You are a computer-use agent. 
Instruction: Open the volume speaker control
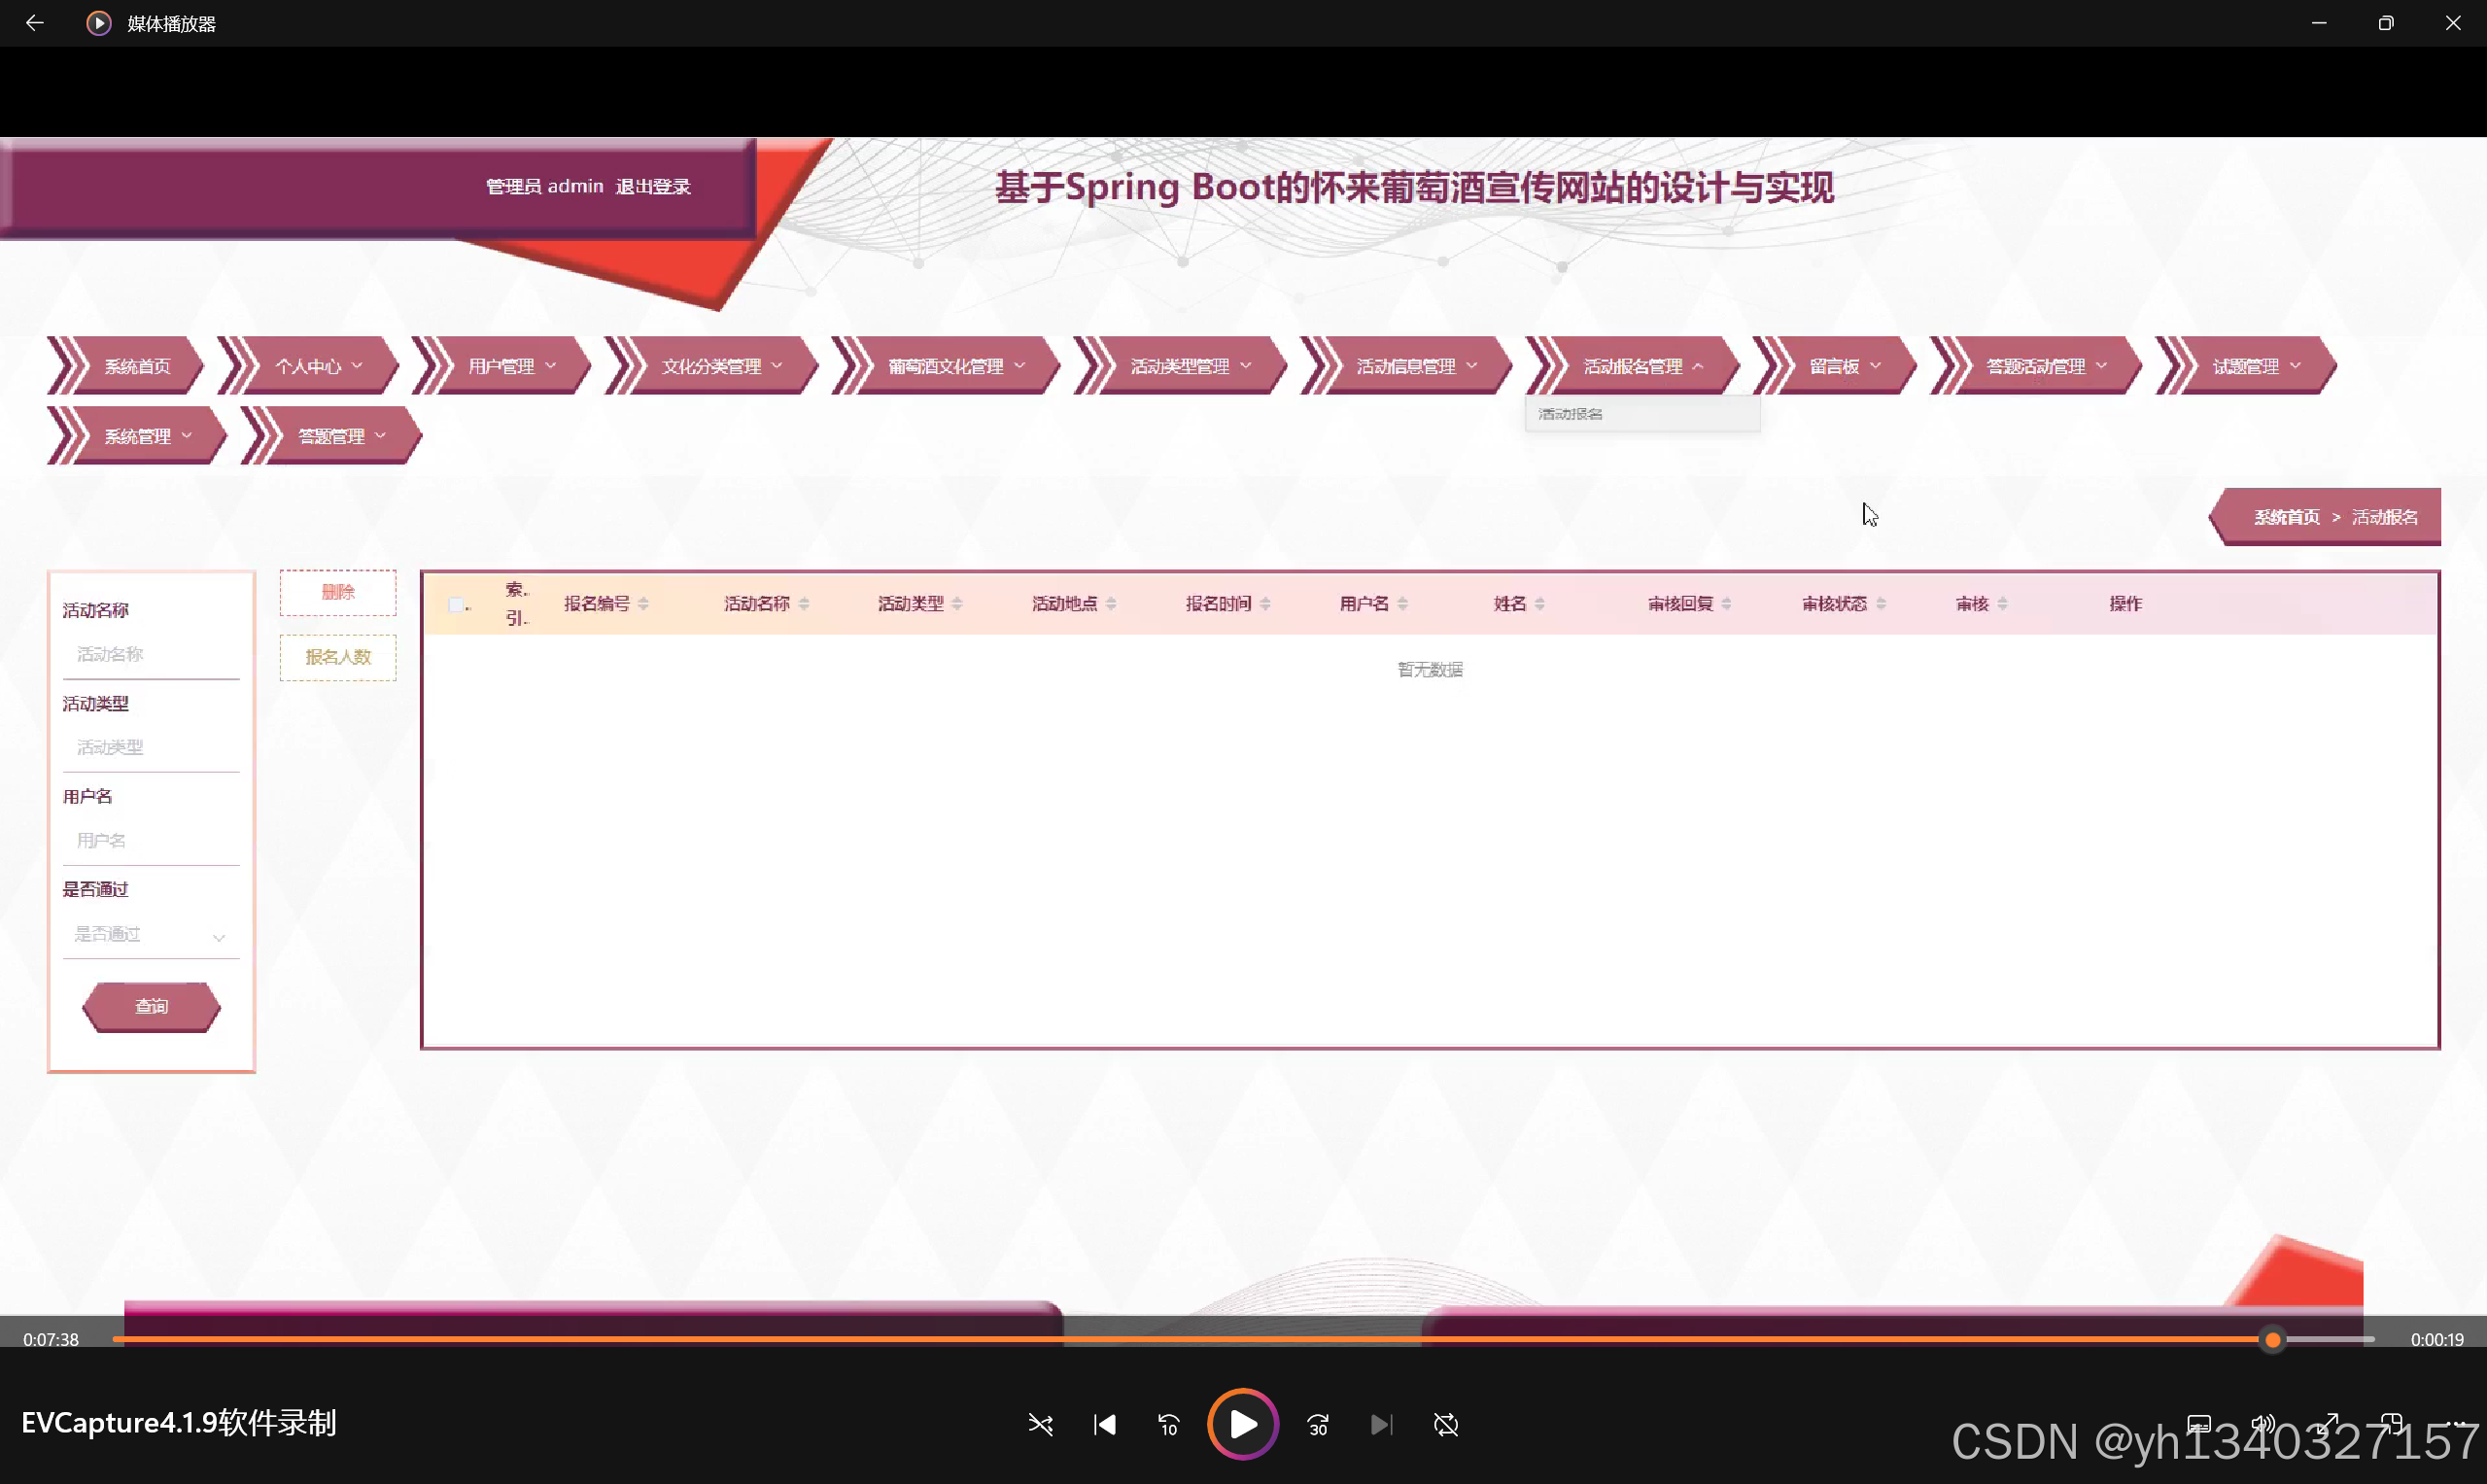point(2263,1424)
